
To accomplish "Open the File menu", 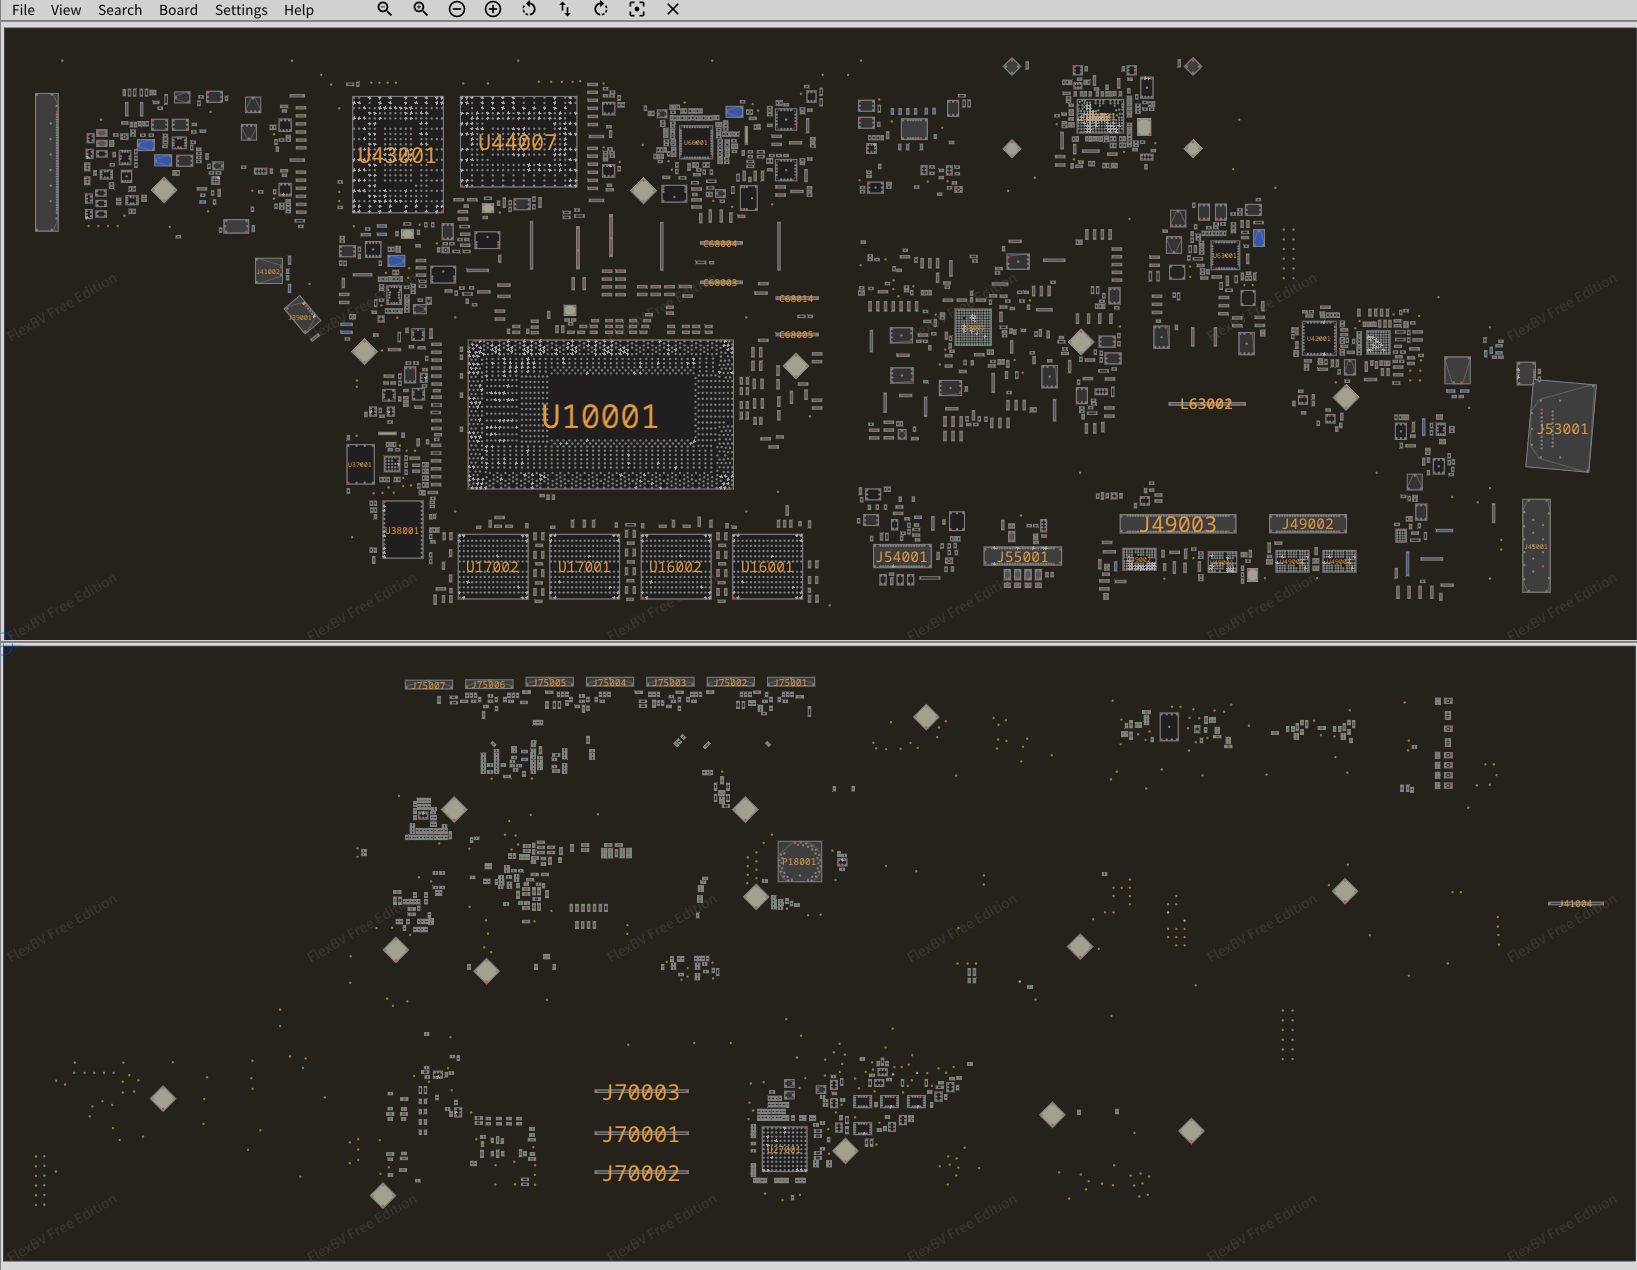I will click(23, 10).
